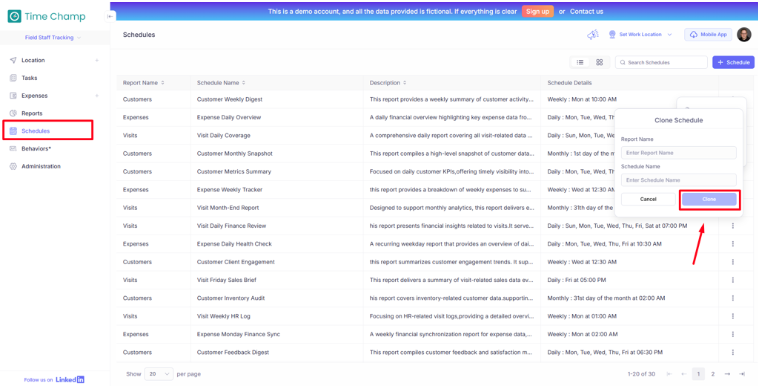The image size is (758, 390).
Task: Sort by Schedule Name column arrows
Action: [244, 83]
